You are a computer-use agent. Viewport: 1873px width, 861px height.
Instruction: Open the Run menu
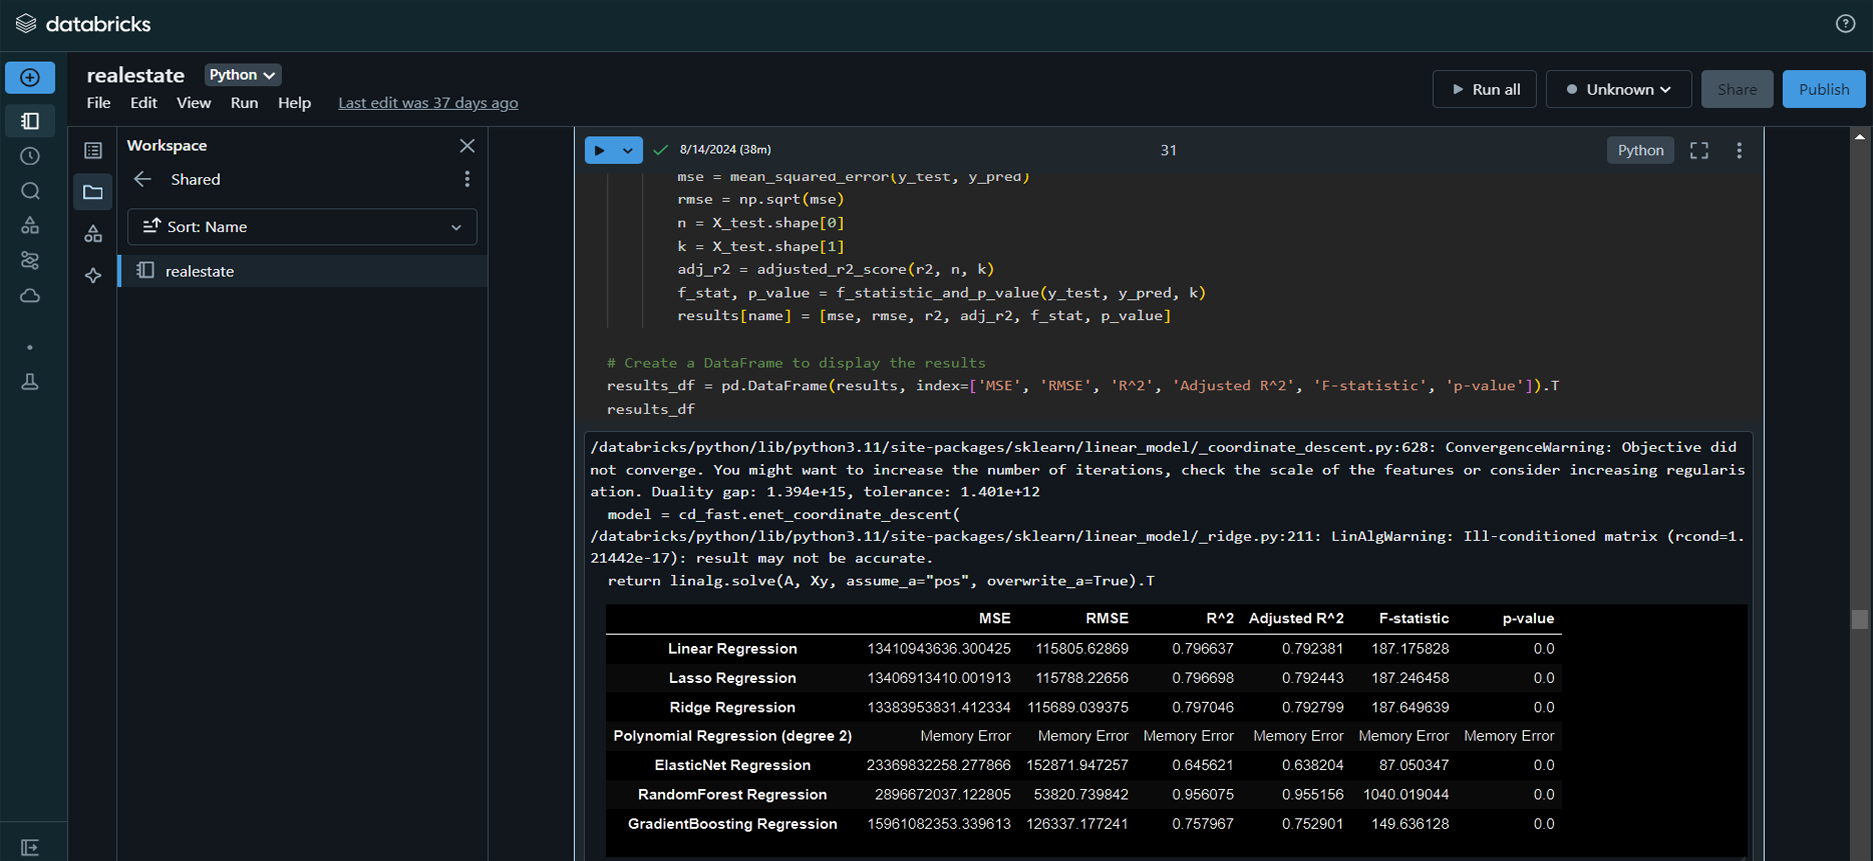[x=244, y=103]
